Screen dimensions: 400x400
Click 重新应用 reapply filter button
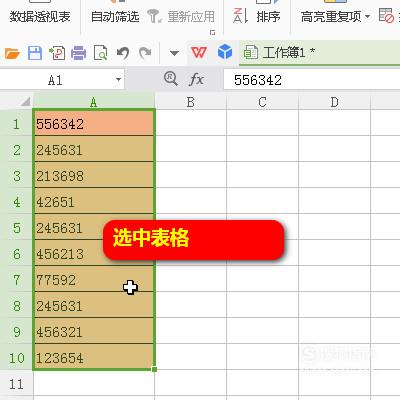pos(181,16)
